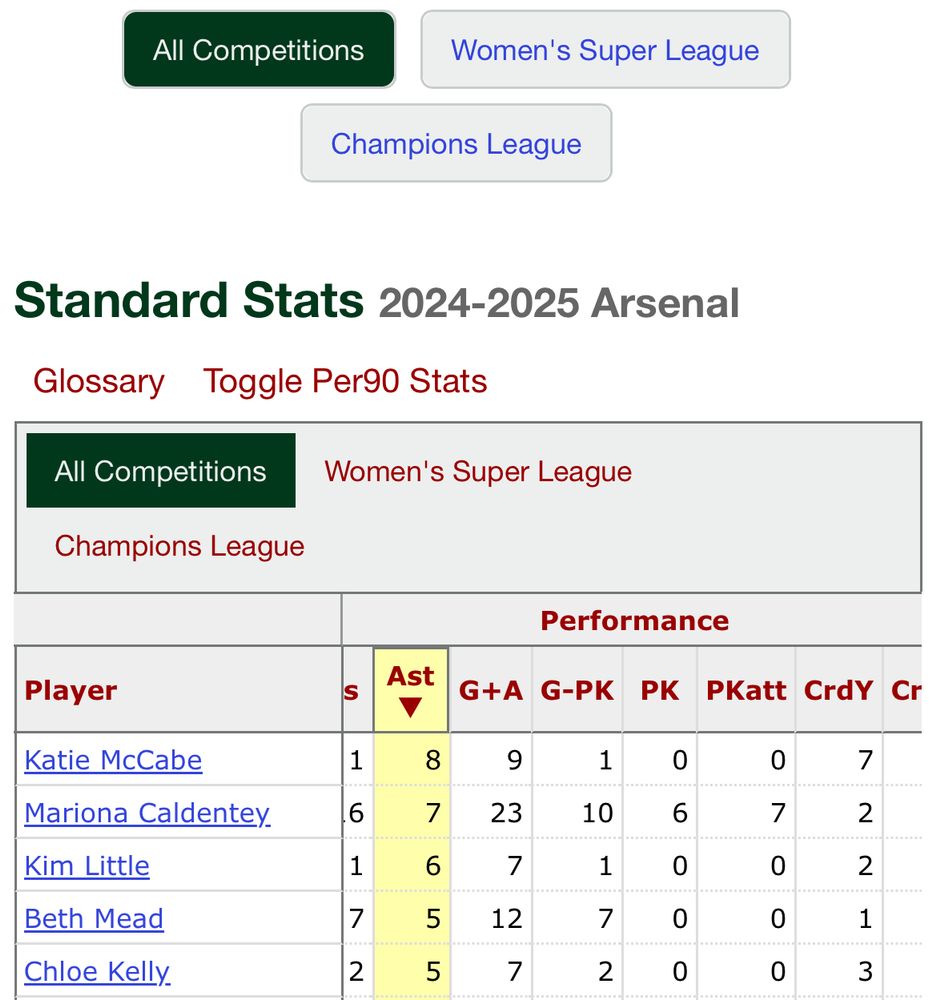
Task: Open the Glossary link
Action: click(99, 381)
